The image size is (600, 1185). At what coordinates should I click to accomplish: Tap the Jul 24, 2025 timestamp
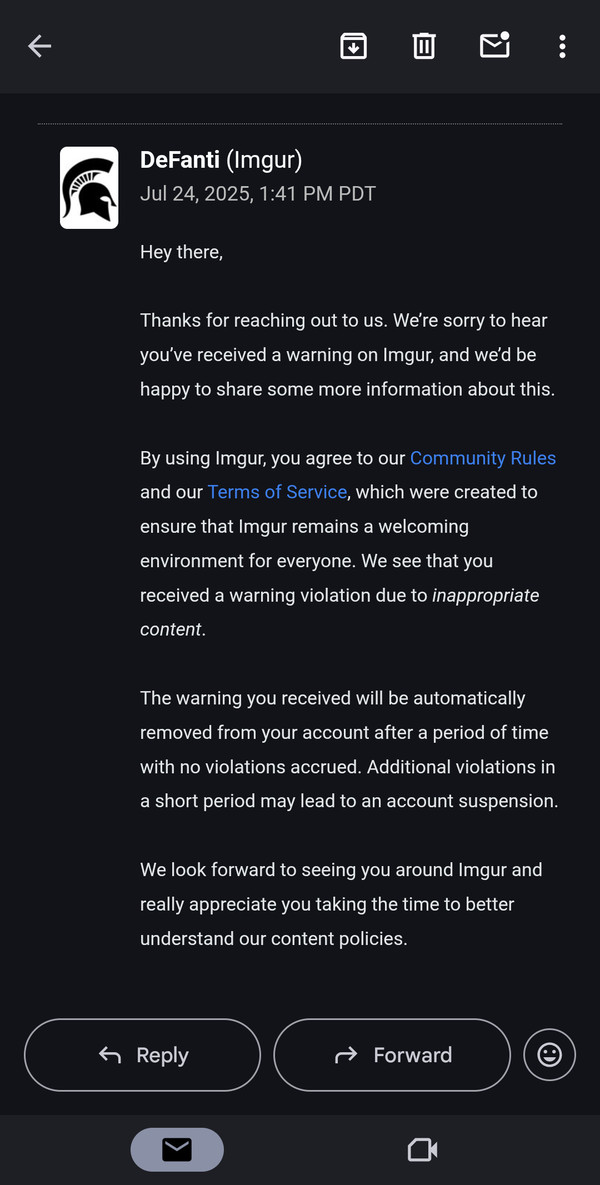(258, 194)
